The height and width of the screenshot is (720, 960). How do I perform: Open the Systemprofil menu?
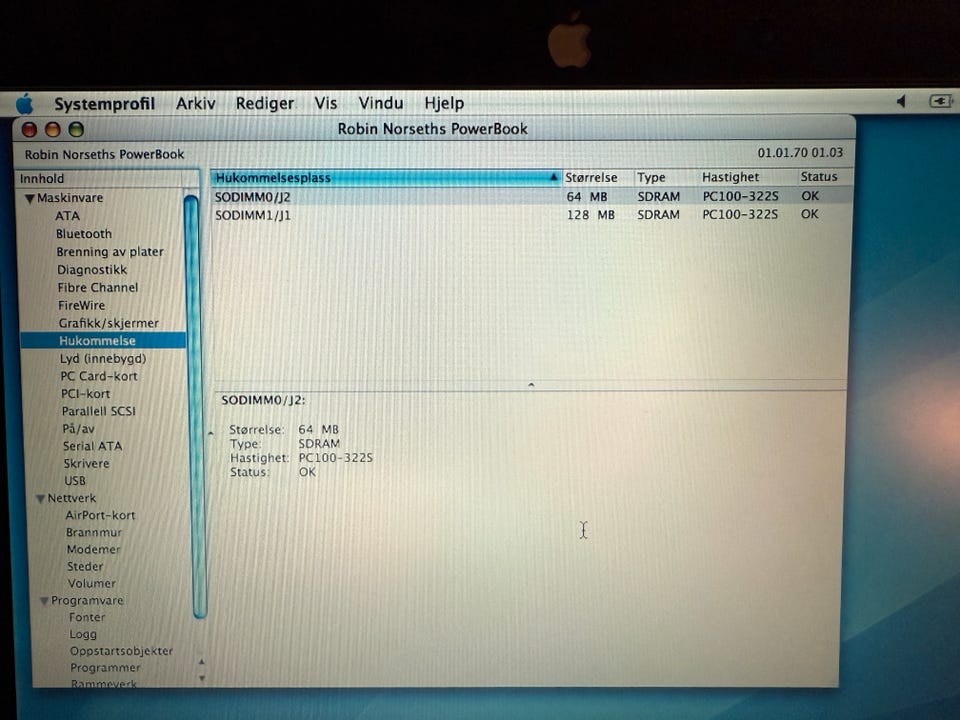pyautogui.click(x=104, y=103)
